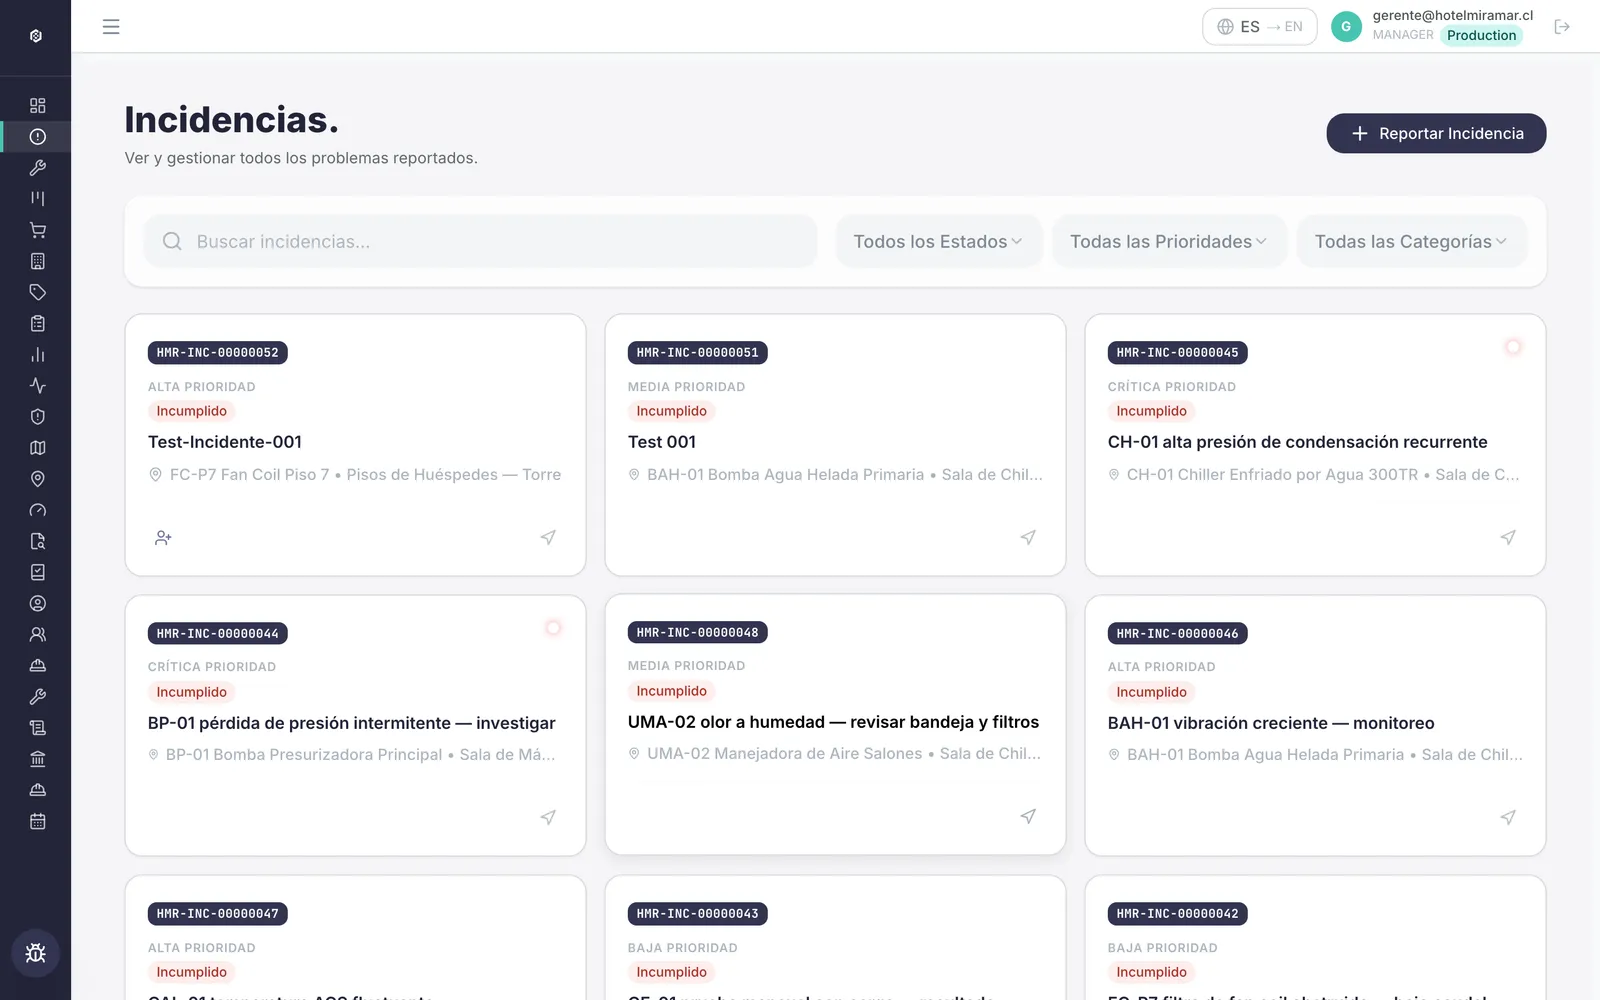Open the activity pulse sidebar icon
The width and height of the screenshot is (1600, 1000).
(37, 385)
